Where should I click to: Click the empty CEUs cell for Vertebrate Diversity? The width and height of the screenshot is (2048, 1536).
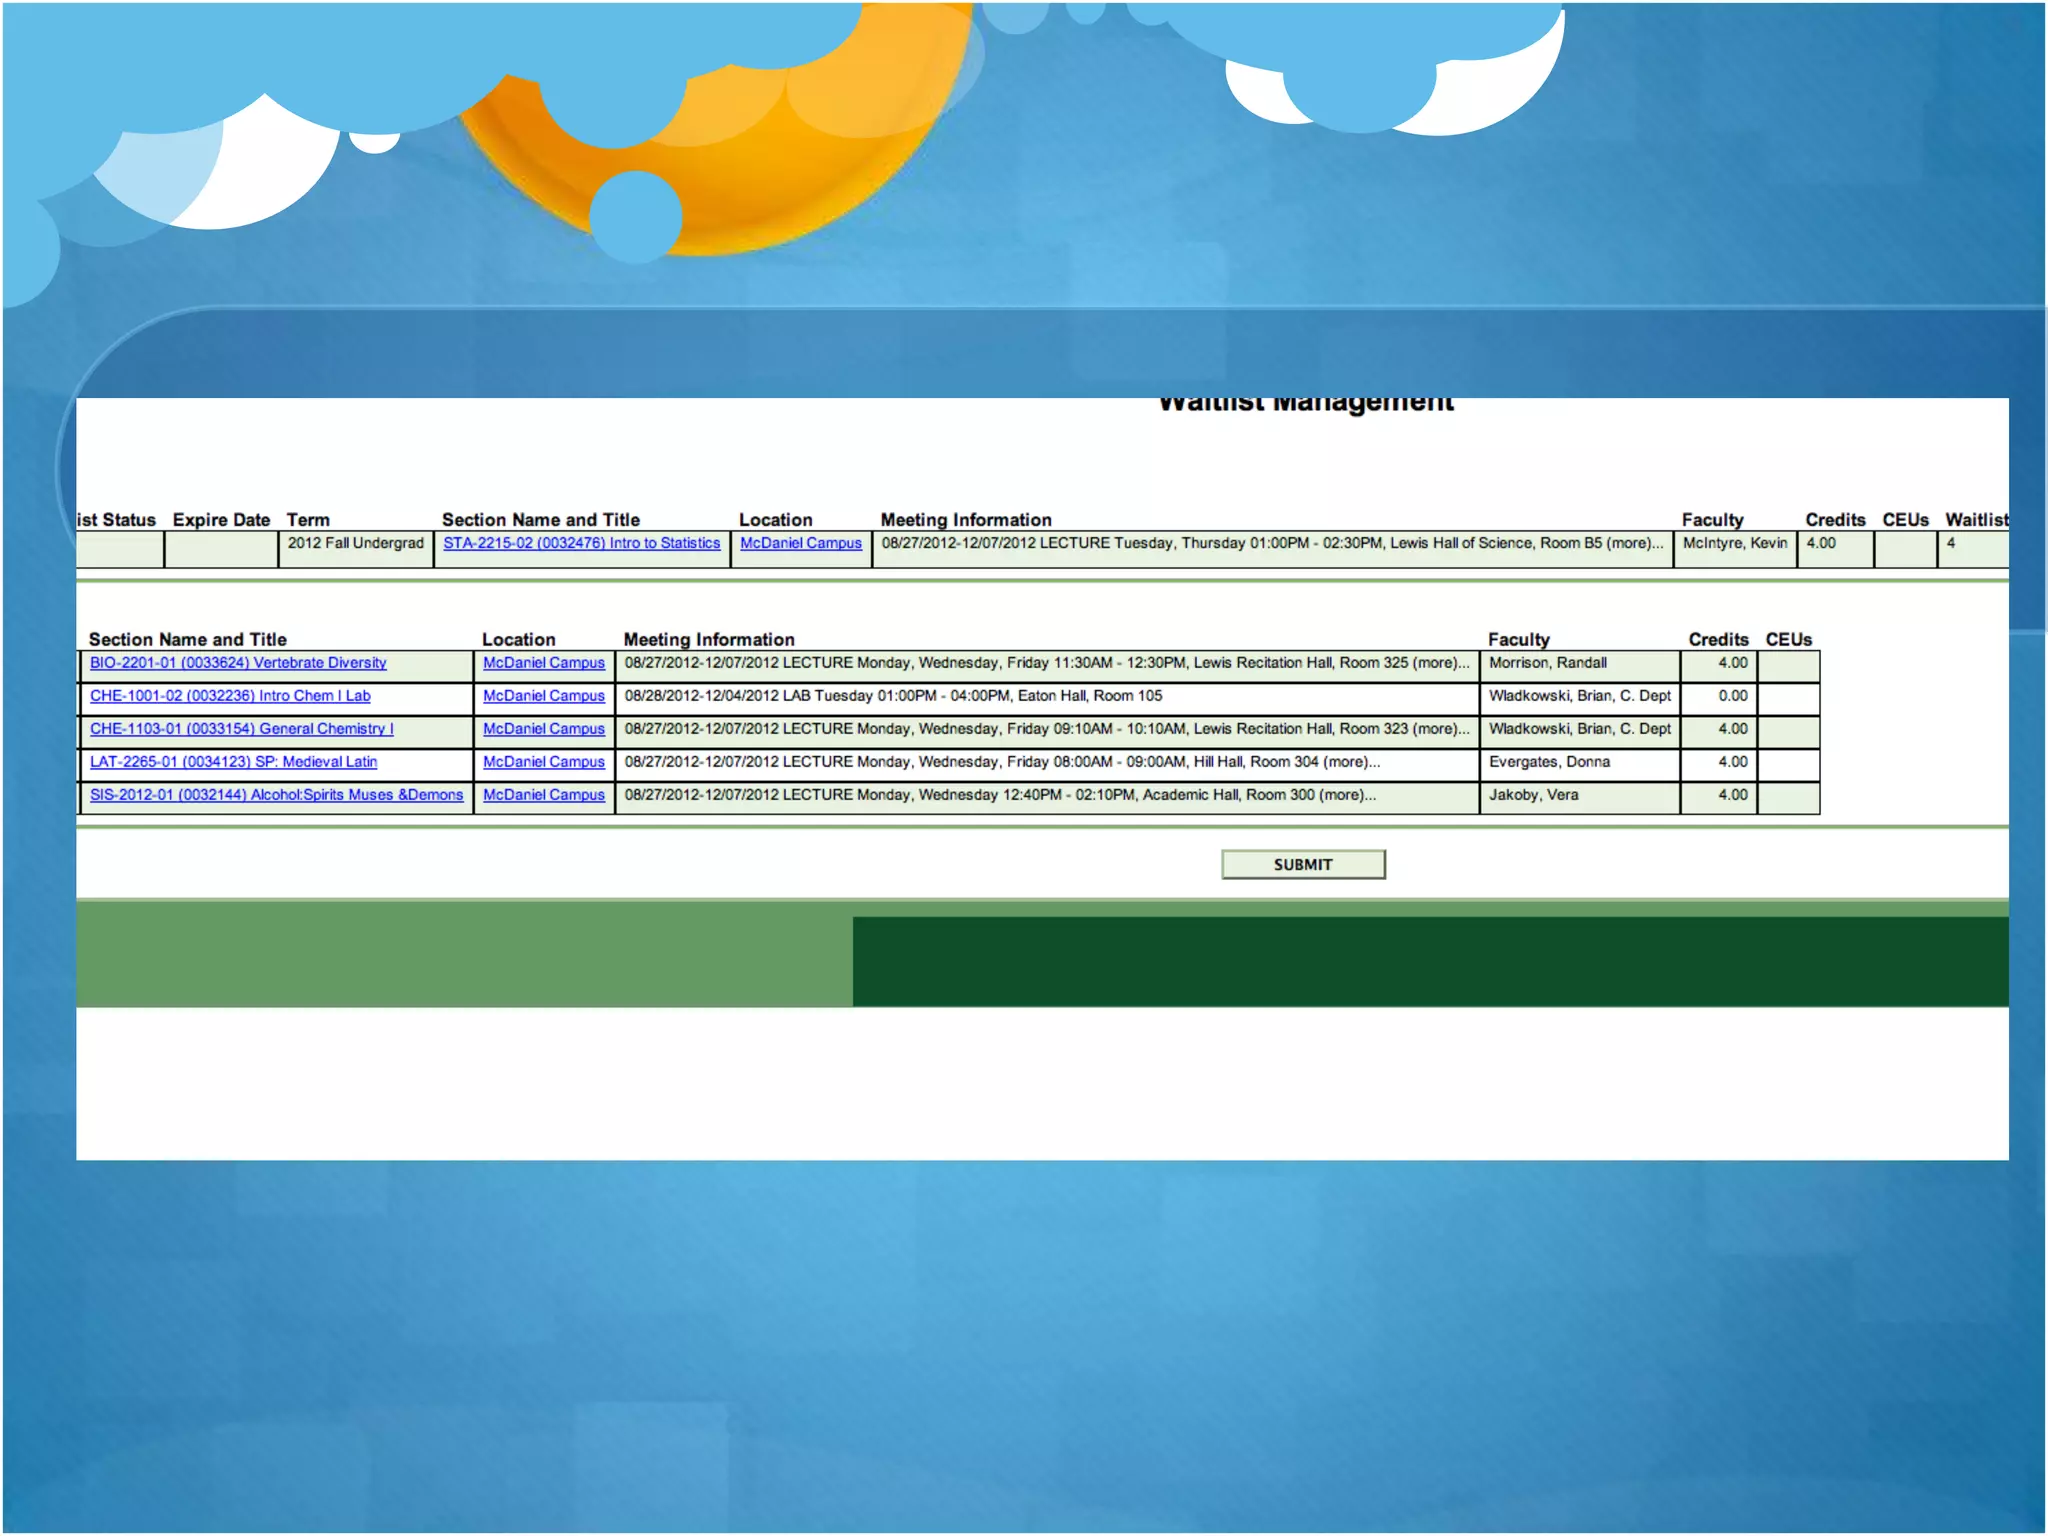(1787, 664)
